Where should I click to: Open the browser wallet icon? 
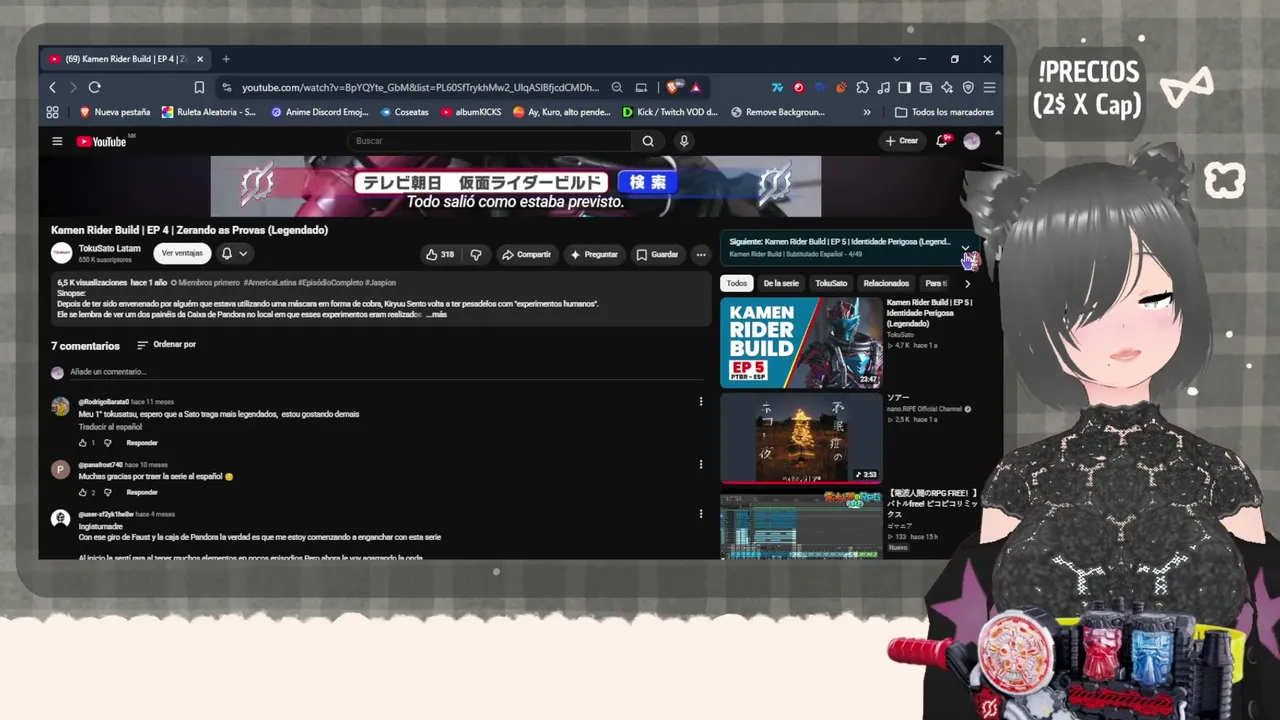pyautogui.click(x=925, y=87)
